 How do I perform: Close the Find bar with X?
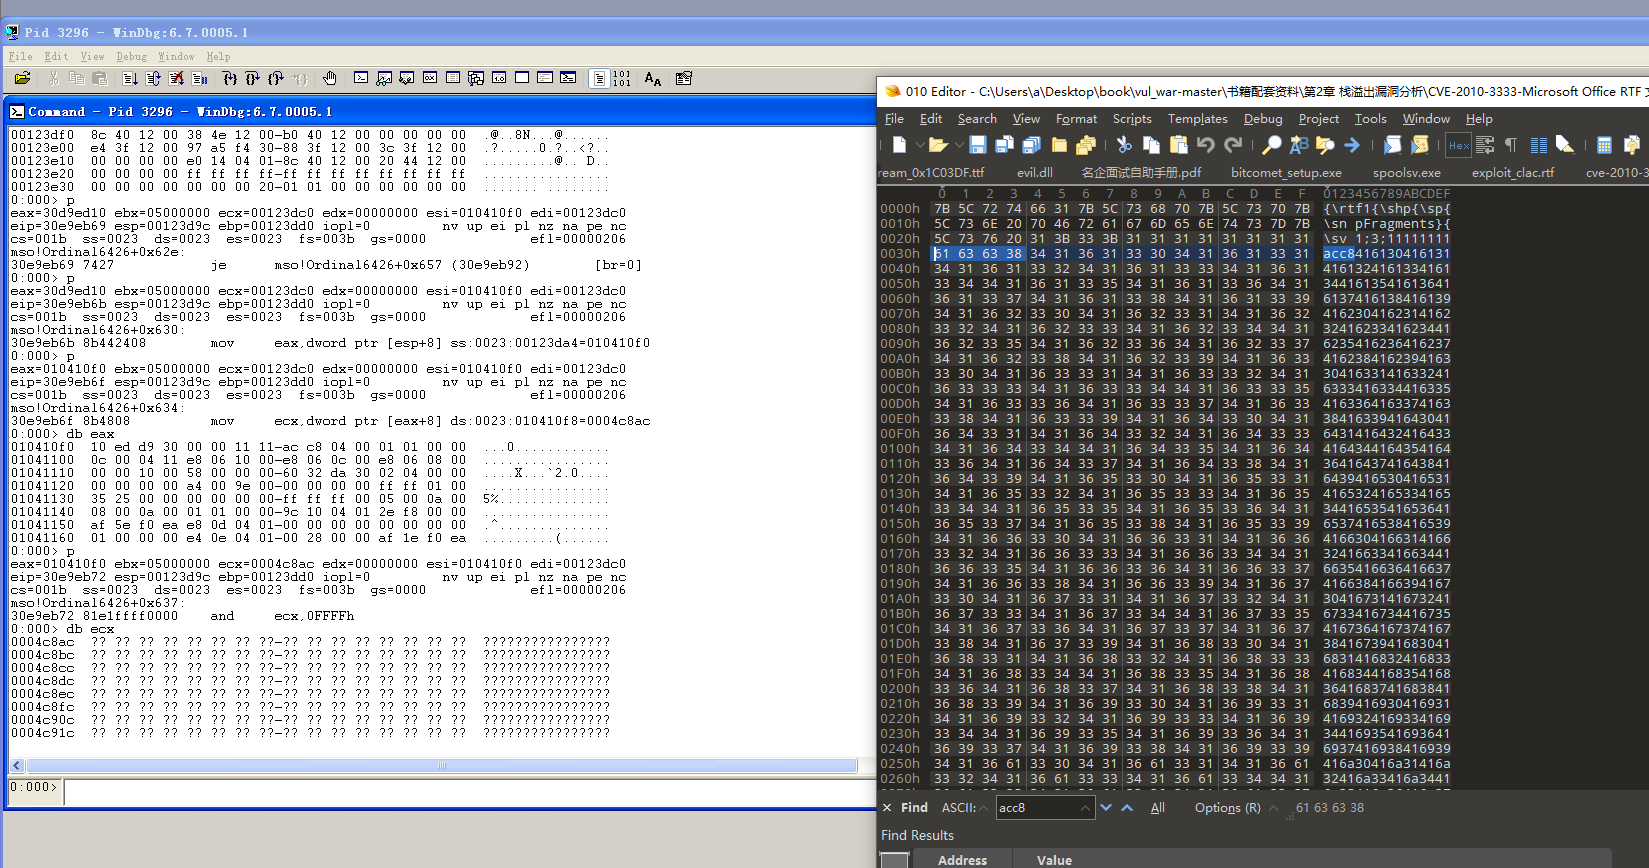click(x=886, y=807)
